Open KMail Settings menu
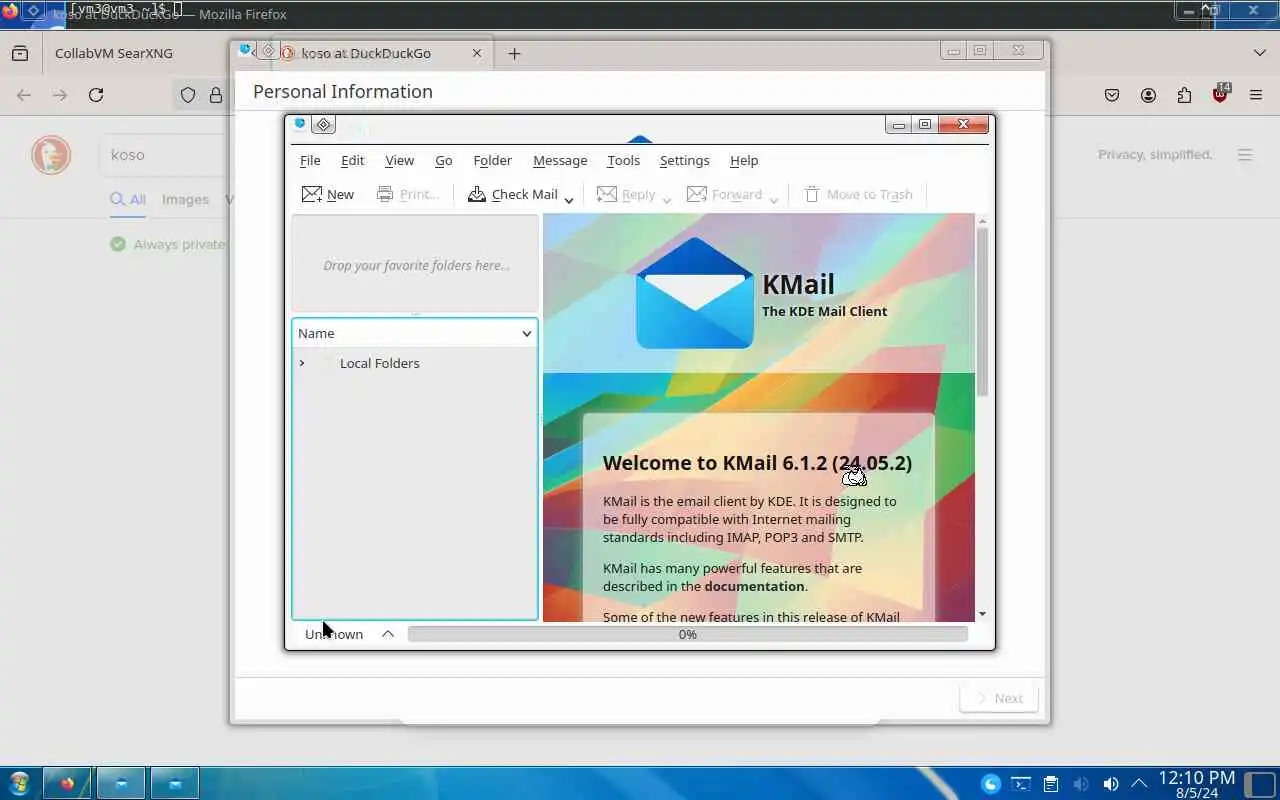Viewport: 1280px width, 800px height. (x=684, y=160)
